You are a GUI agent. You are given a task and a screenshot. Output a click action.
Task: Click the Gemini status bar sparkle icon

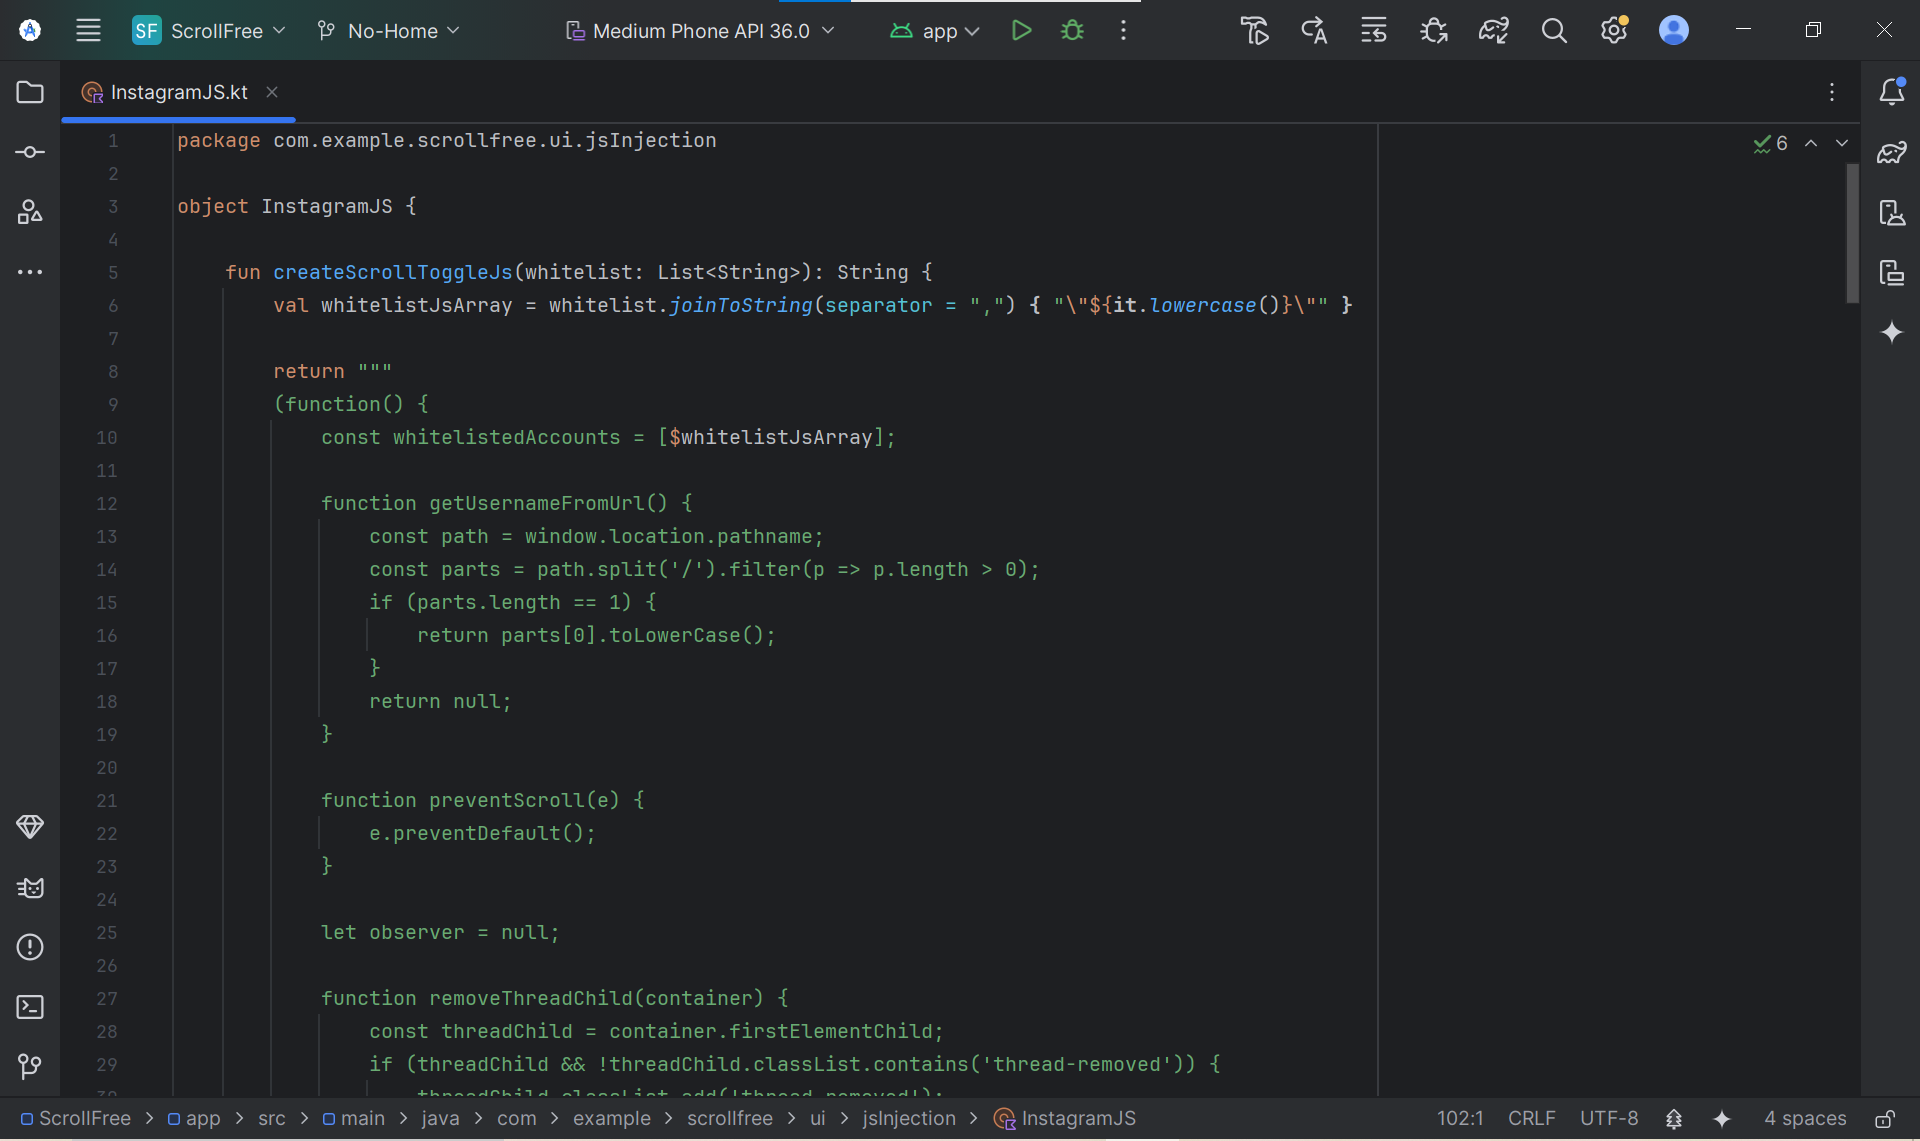[1722, 1118]
